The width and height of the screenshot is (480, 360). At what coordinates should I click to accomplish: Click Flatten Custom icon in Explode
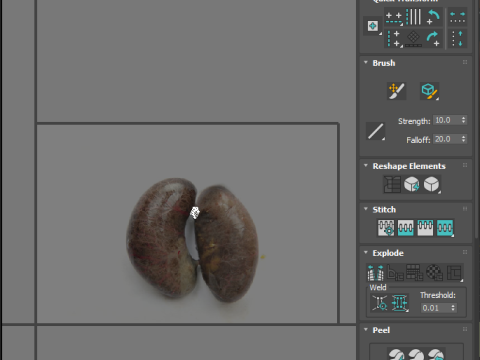coord(454,272)
